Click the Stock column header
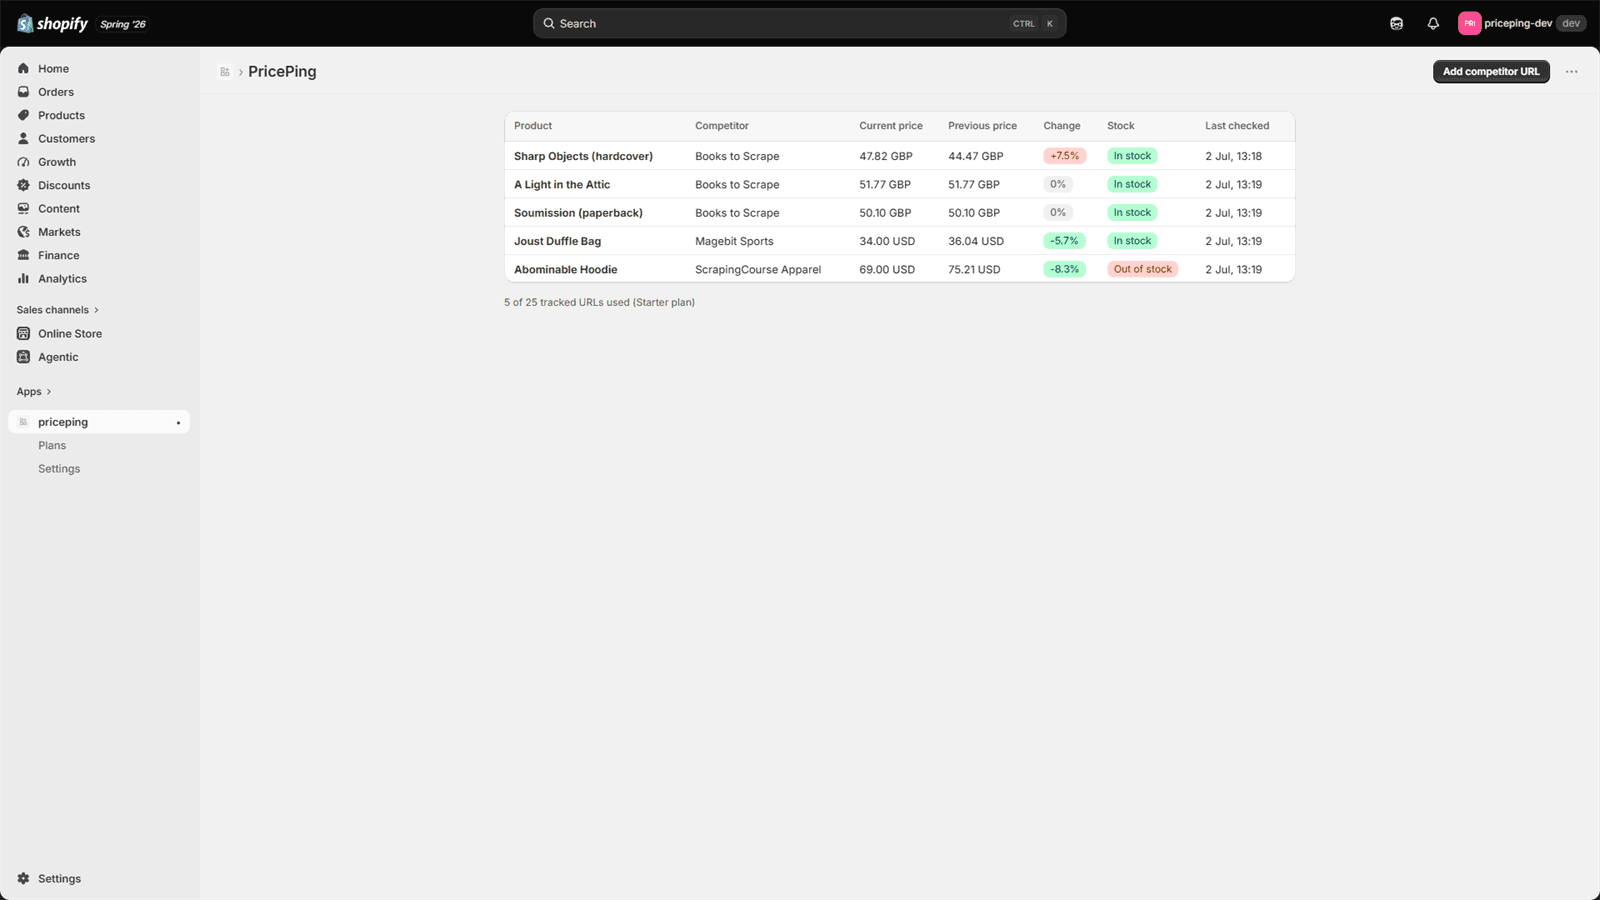1600x900 pixels. click(1121, 126)
